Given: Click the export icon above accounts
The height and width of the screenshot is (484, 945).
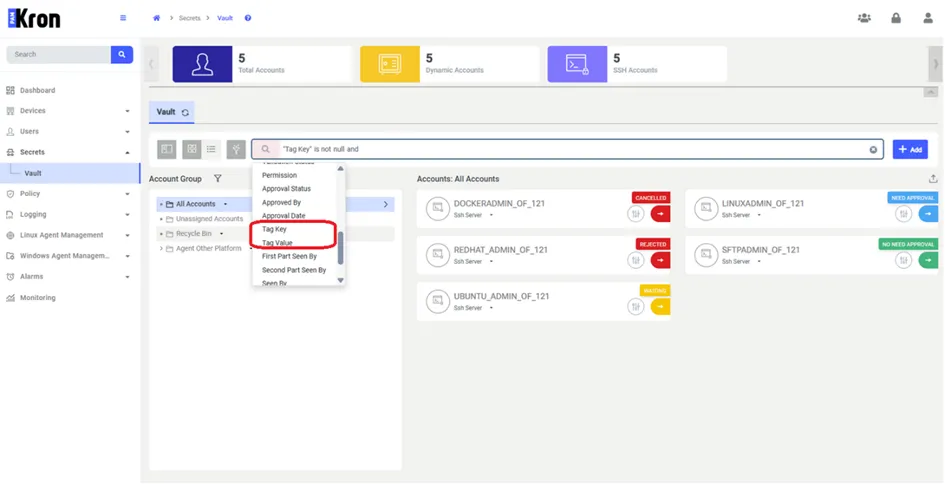Looking at the screenshot, I should point(933,179).
